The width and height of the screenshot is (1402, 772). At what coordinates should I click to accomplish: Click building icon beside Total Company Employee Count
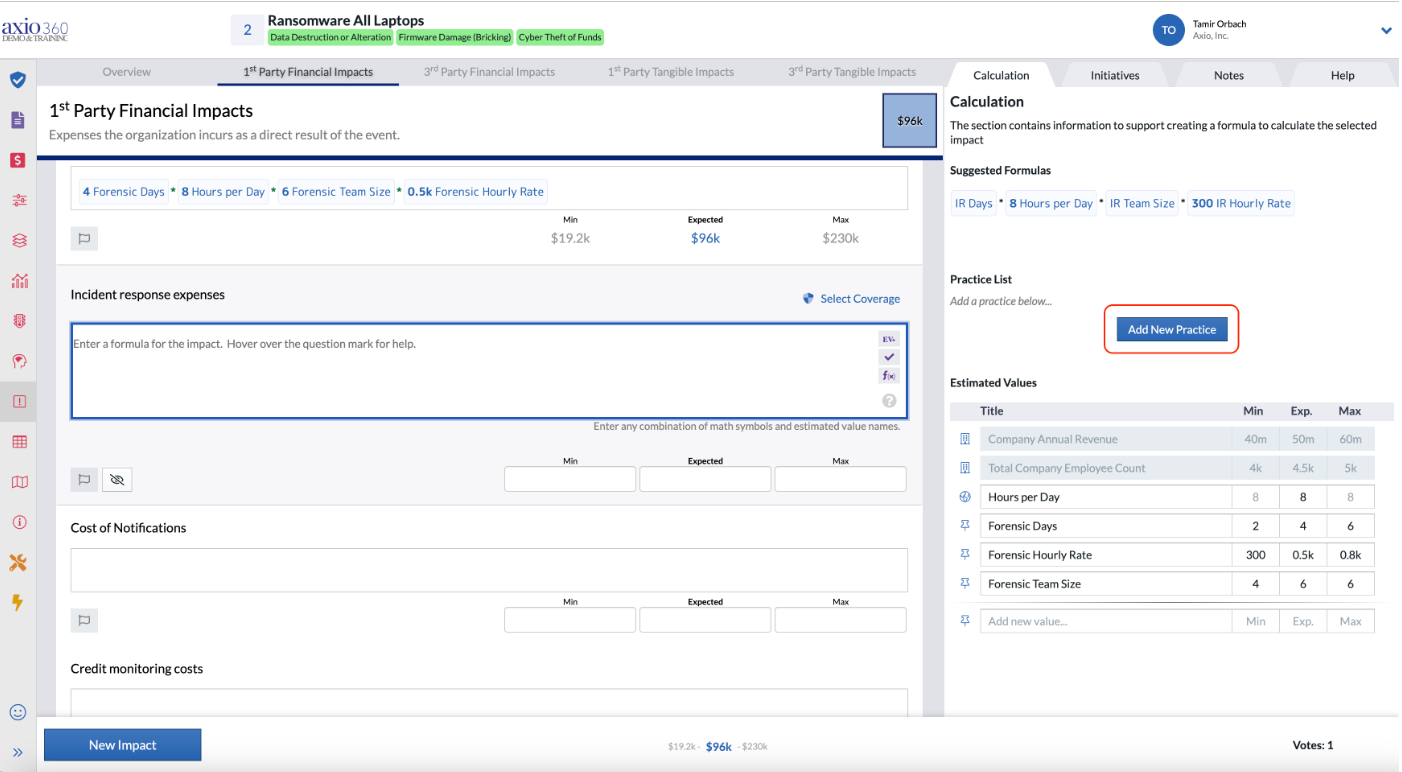click(x=965, y=468)
